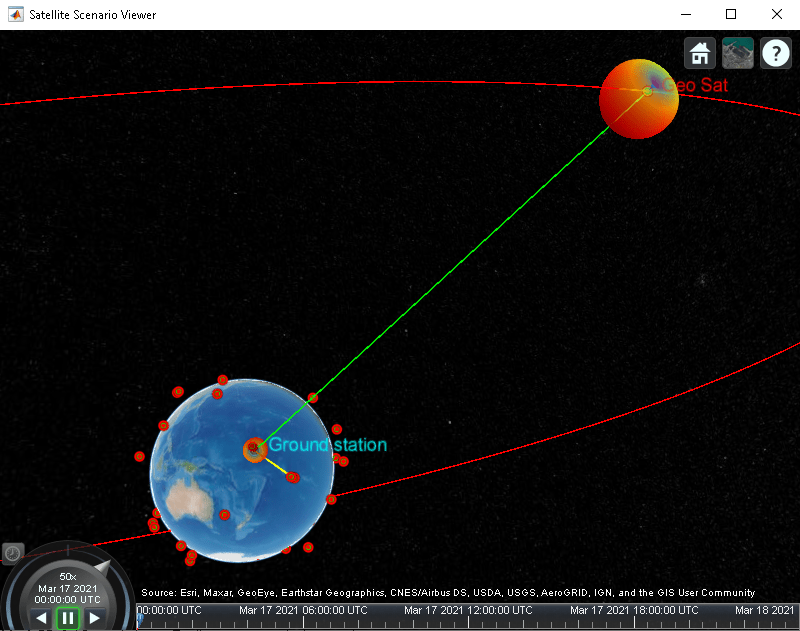800x631 pixels.
Task: Select the Ground station label
Action: [328, 445]
